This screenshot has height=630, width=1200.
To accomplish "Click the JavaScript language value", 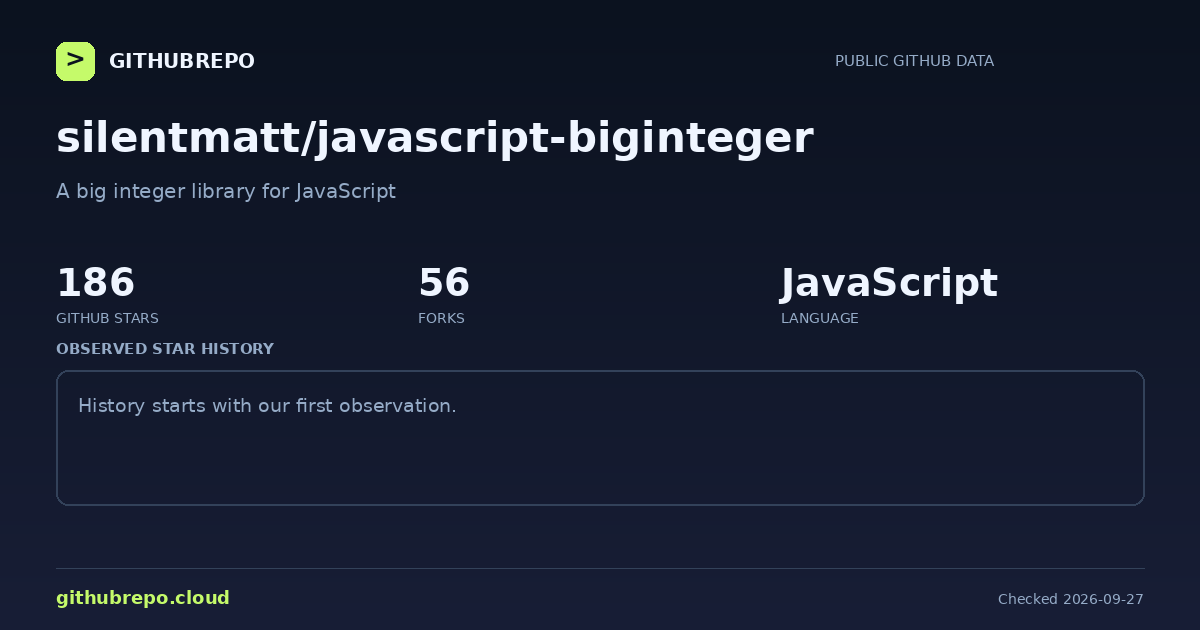I will point(889,283).
